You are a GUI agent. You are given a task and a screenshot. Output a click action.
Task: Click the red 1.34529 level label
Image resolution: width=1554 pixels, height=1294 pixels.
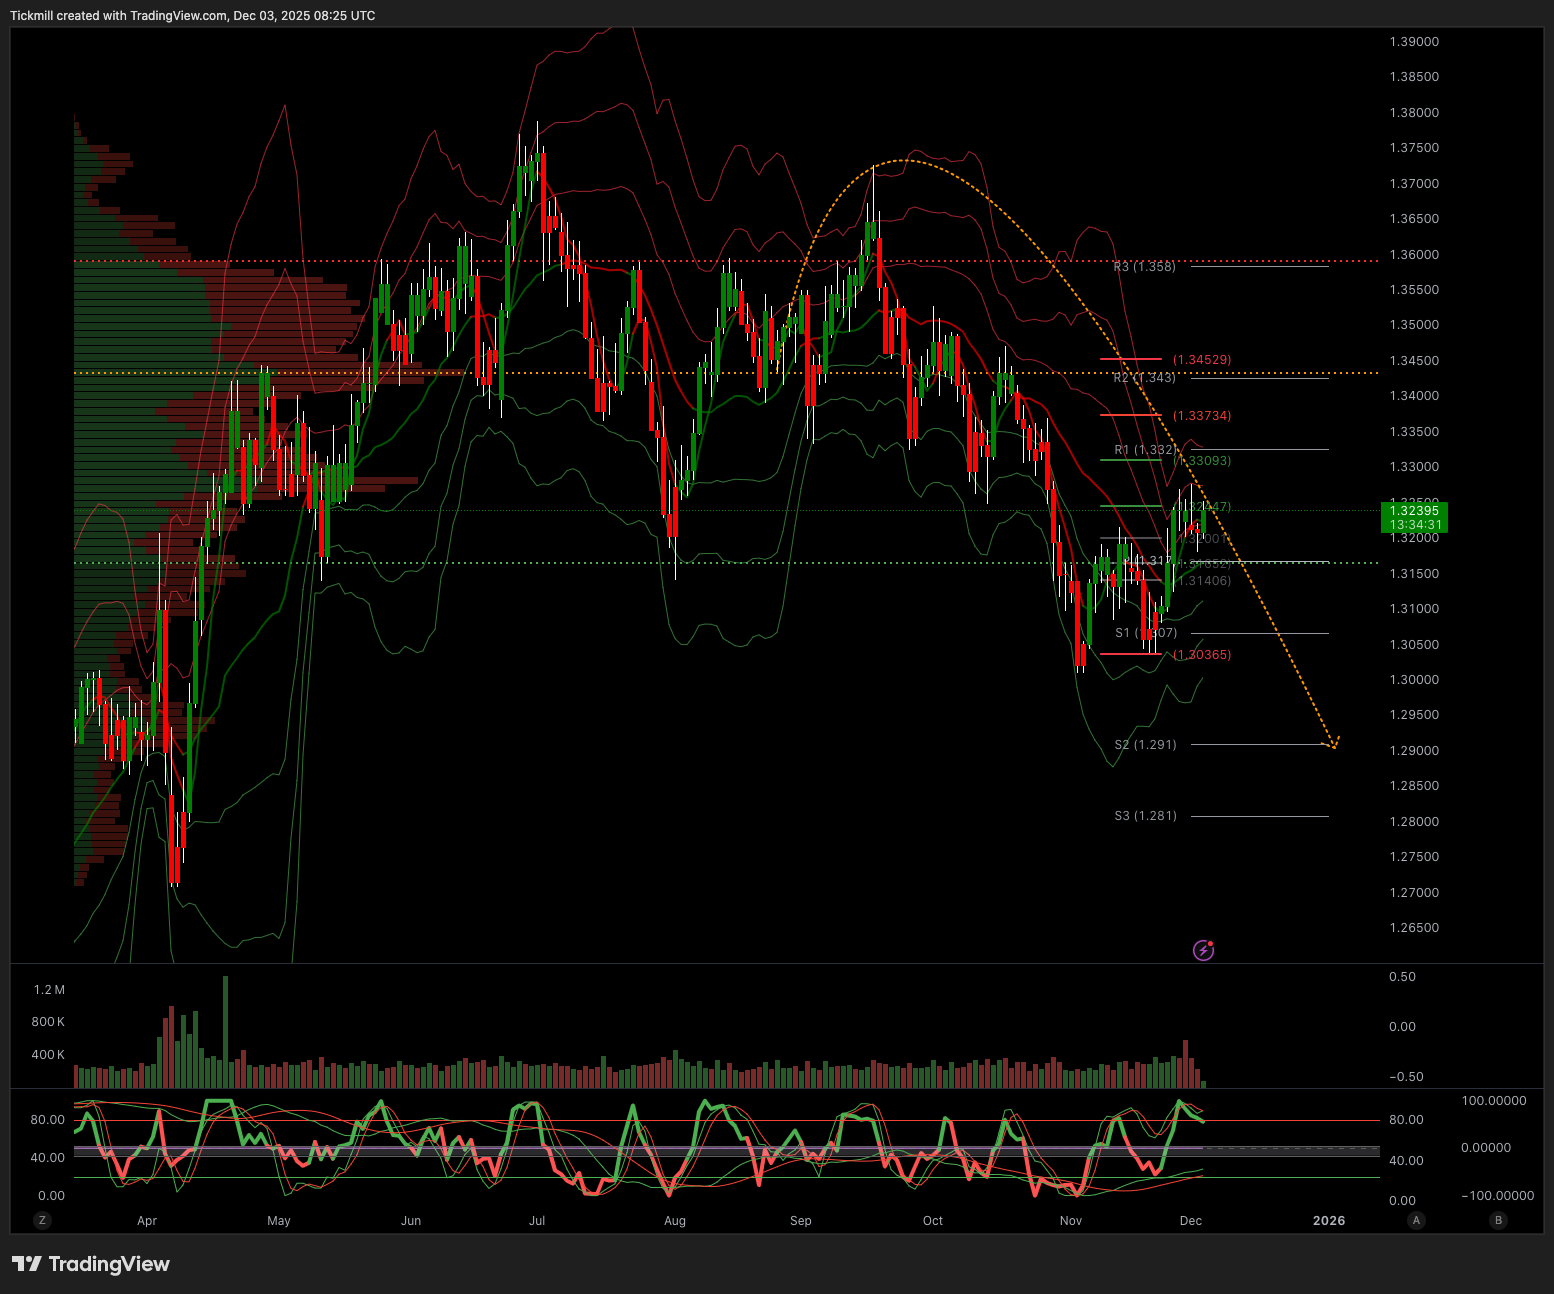coord(1202,359)
